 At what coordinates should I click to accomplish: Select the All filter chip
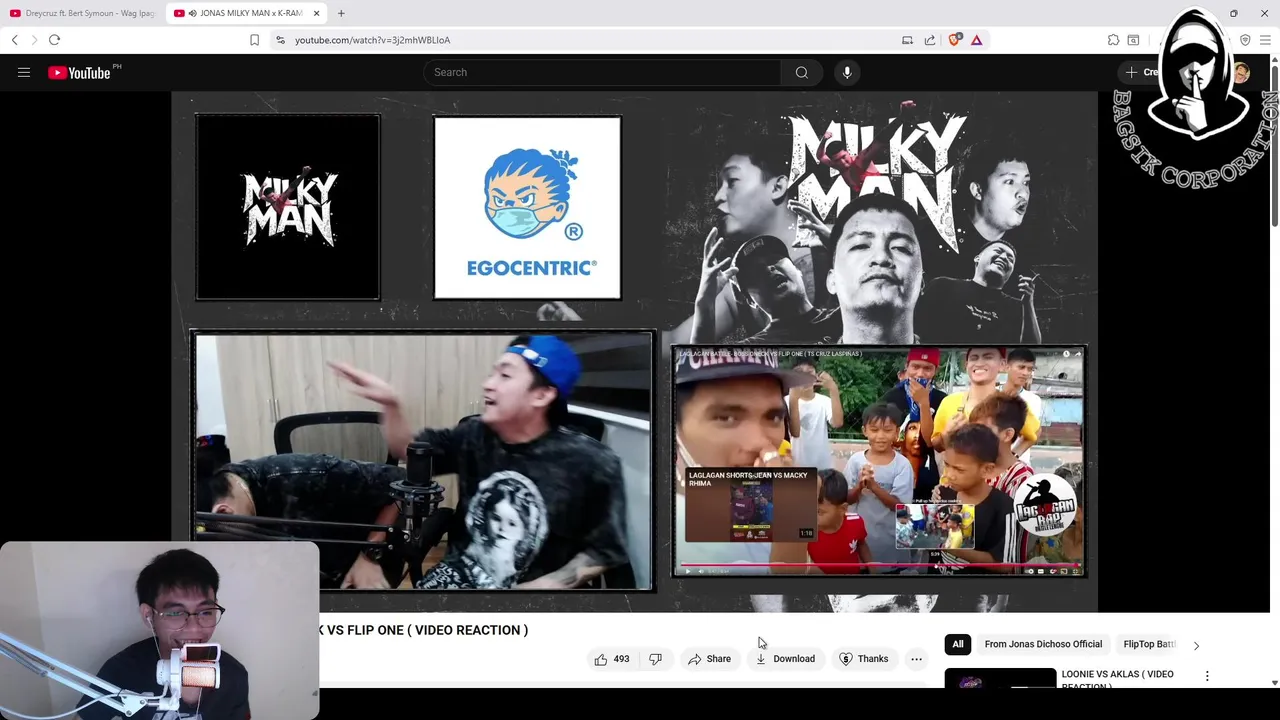(958, 644)
